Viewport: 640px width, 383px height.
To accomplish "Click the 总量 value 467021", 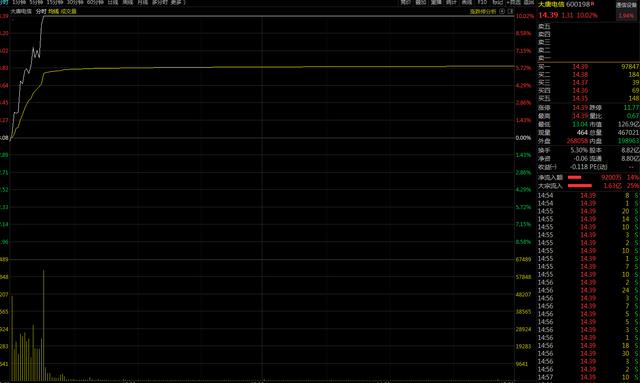I will [x=629, y=133].
